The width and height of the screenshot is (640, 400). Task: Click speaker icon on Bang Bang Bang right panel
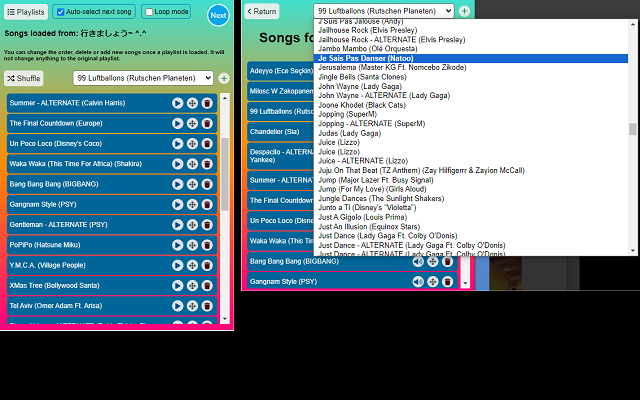click(x=418, y=262)
